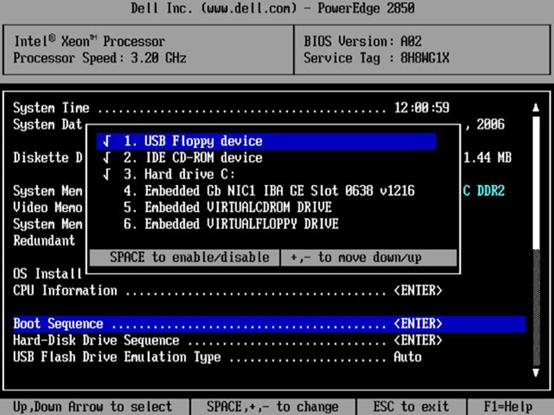Click BIOS Version: A02 text
Viewport: 554px width, 415px height.
363,41
